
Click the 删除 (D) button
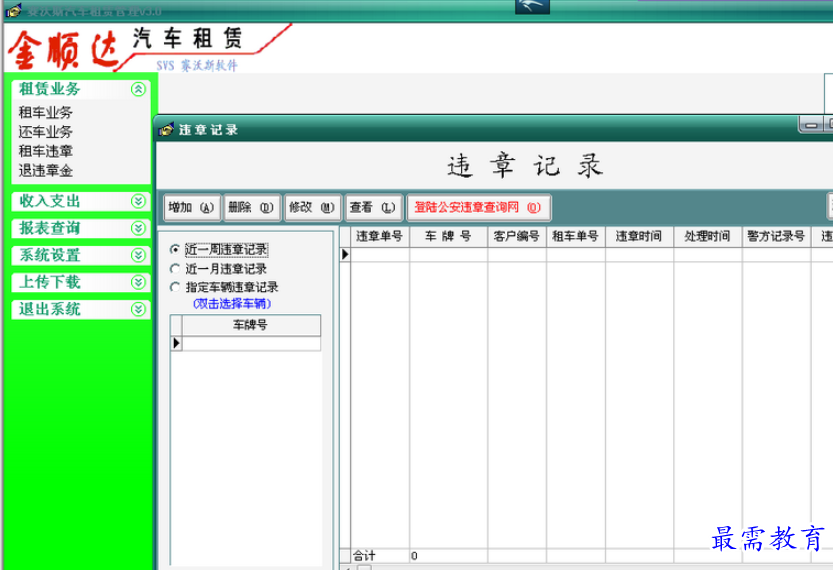pos(252,207)
